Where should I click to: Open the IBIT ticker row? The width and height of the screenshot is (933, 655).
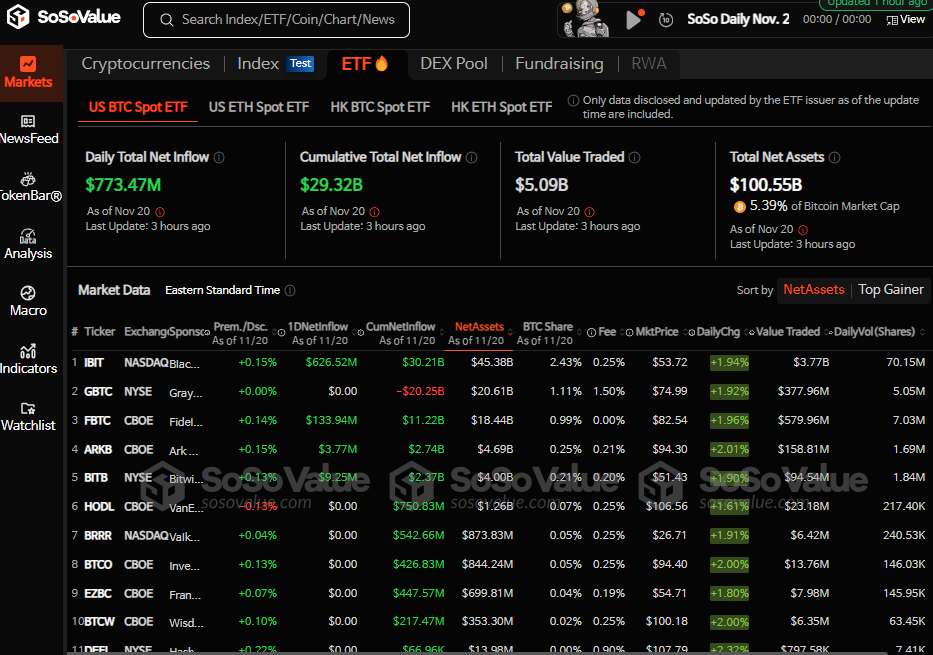(x=499, y=362)
